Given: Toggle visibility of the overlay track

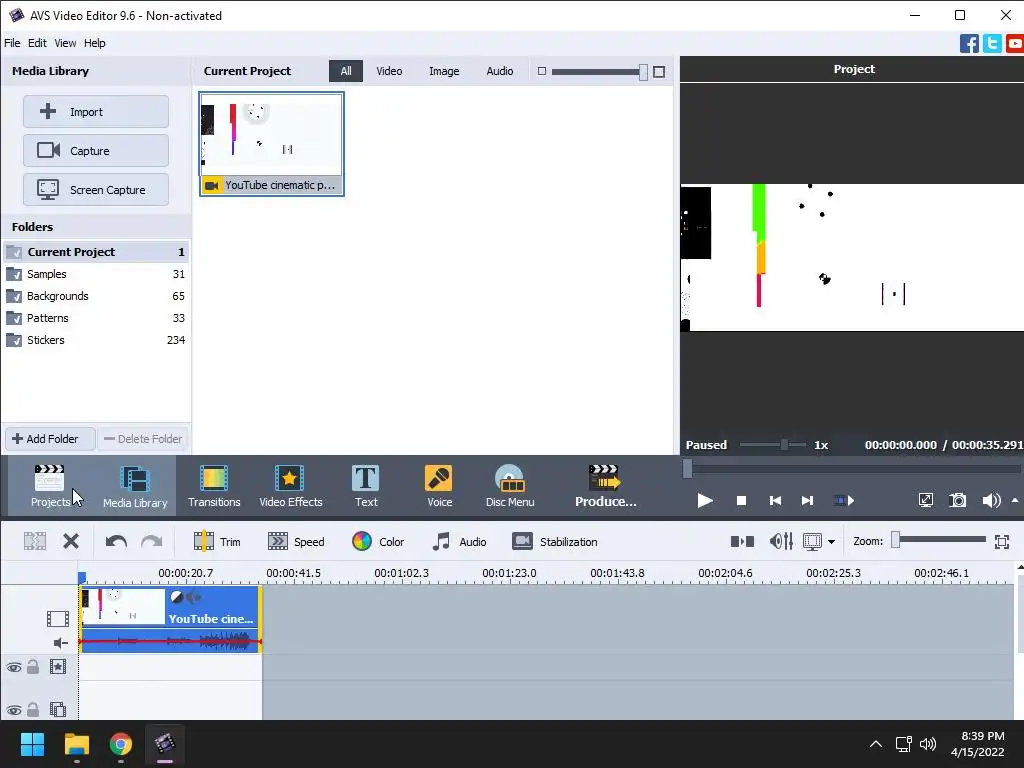Looking at the screenshot, I should coord(14,710).
